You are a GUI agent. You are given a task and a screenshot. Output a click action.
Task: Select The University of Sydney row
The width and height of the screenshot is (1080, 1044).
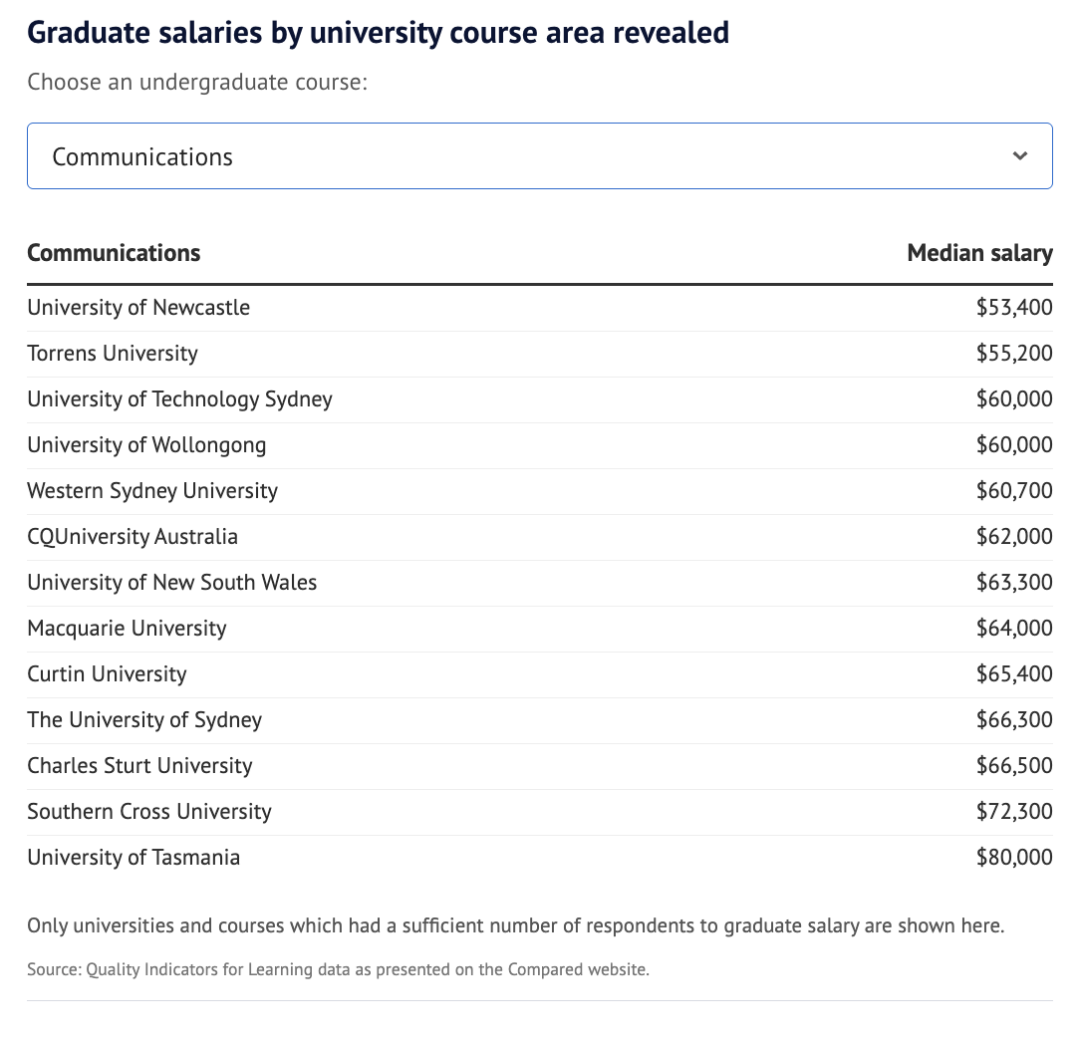[145, 720]
